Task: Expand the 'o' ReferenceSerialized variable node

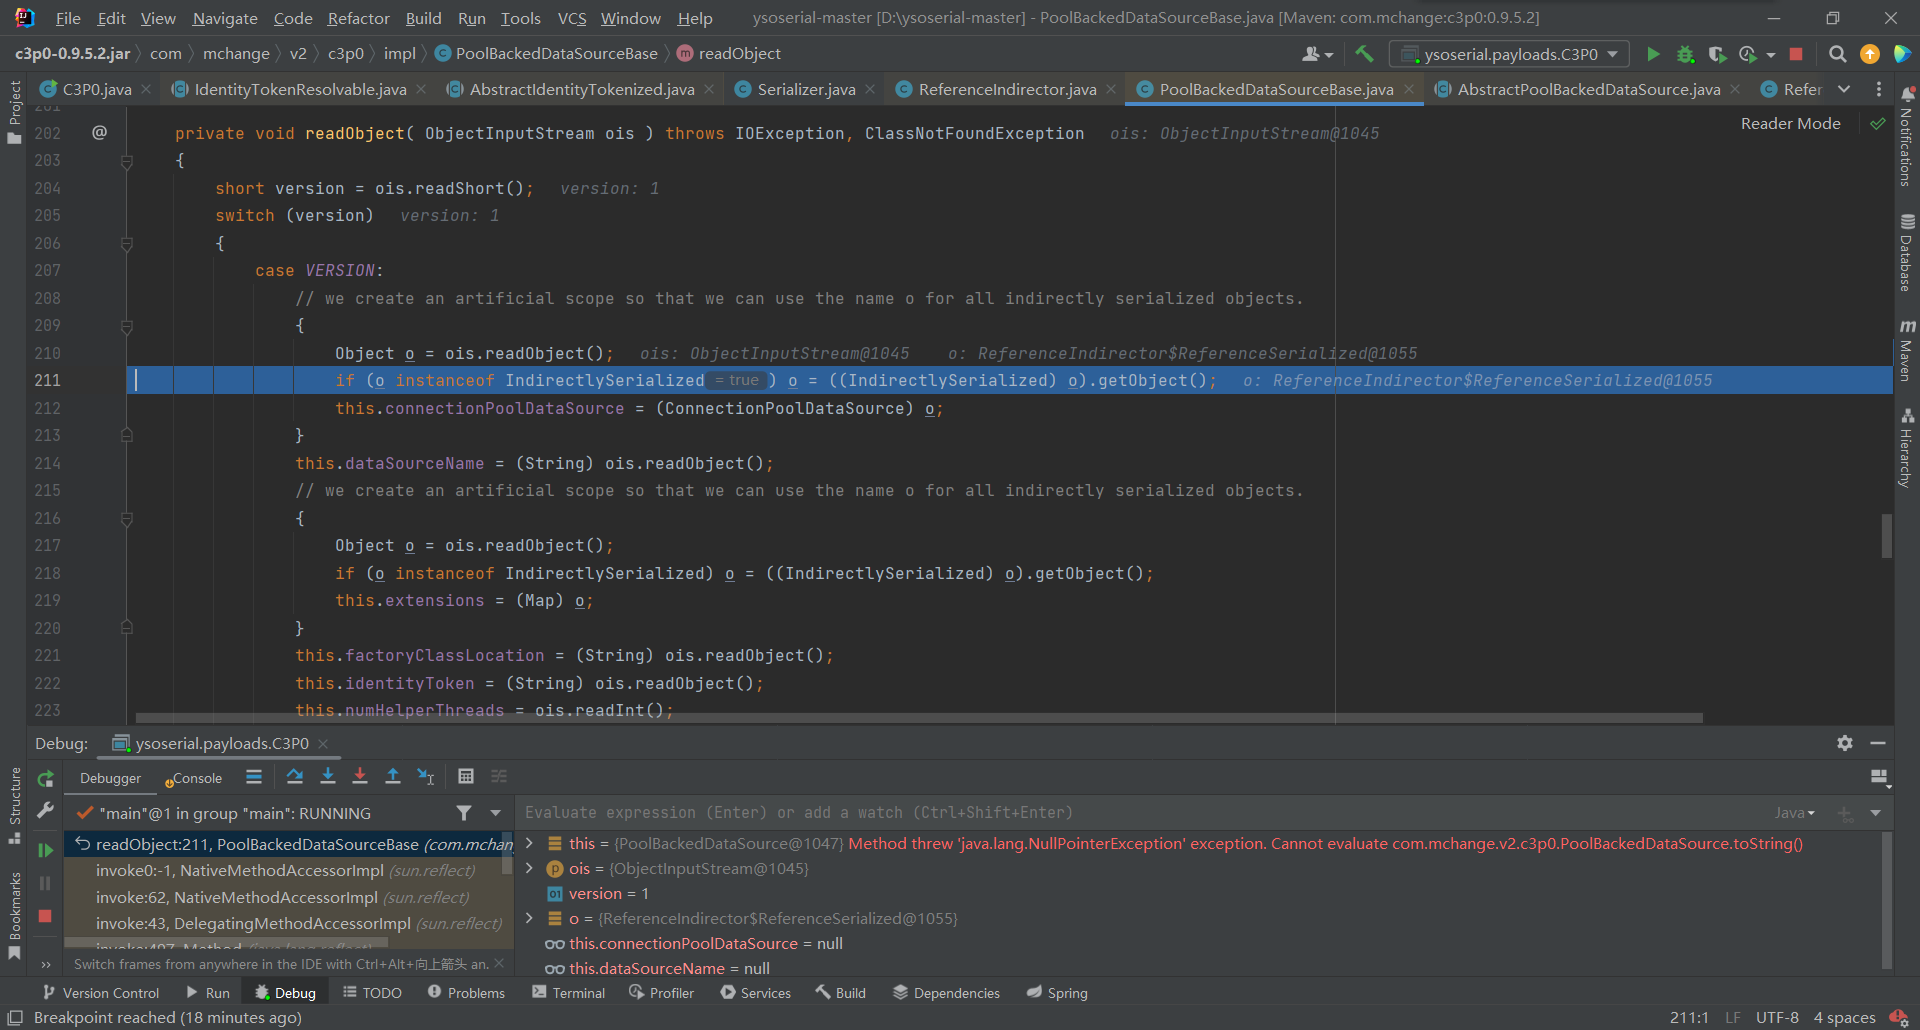Action: pyautogui.click(x=529, y=919)
